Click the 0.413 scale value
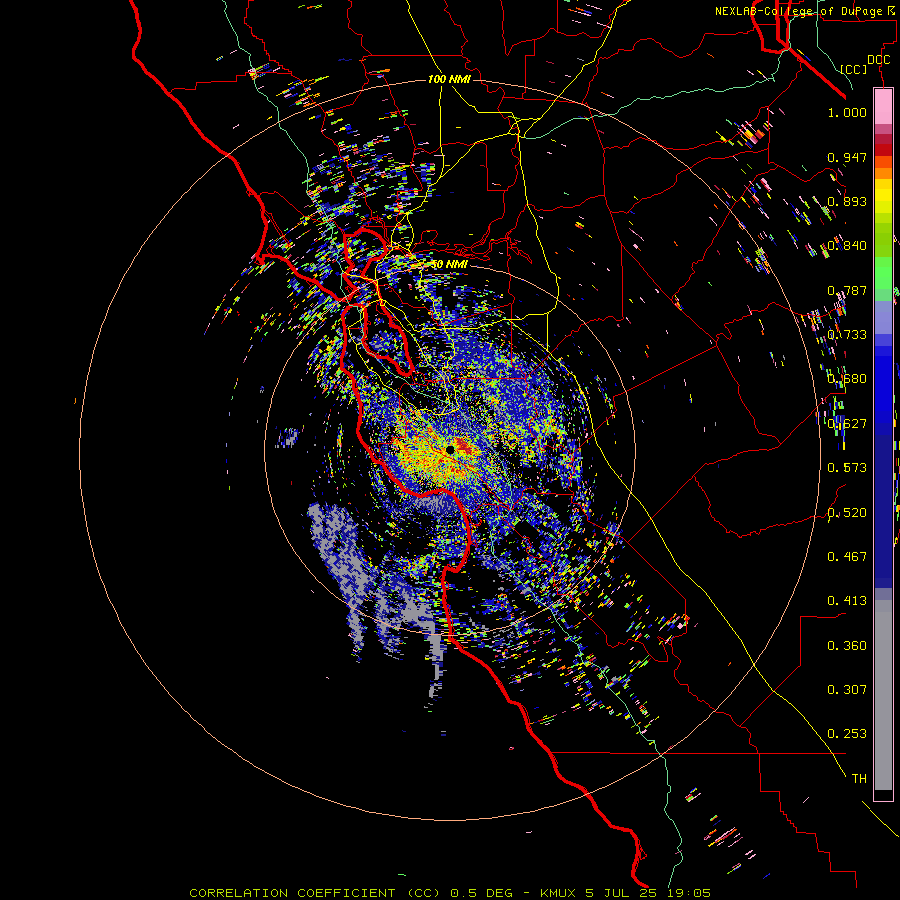Screen dimensions: 900x900 [847, 601]
